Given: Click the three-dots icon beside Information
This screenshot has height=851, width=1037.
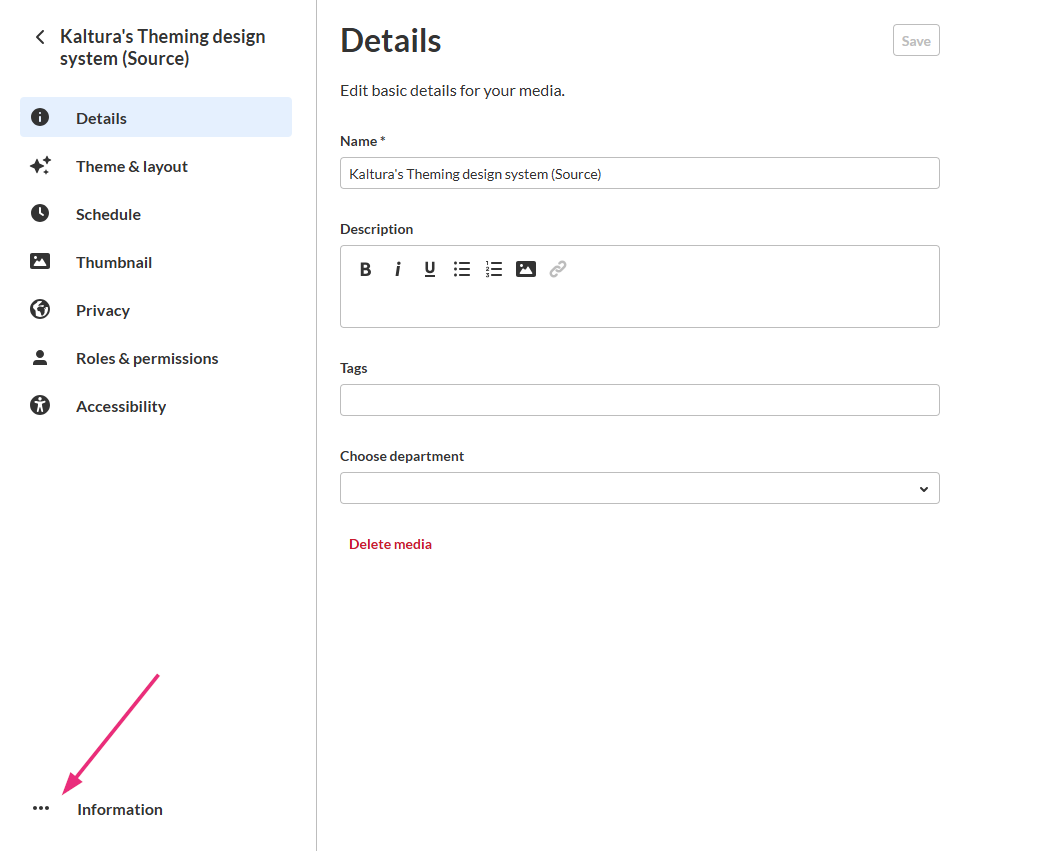Looking at the screenshot, I should (41, 808).
